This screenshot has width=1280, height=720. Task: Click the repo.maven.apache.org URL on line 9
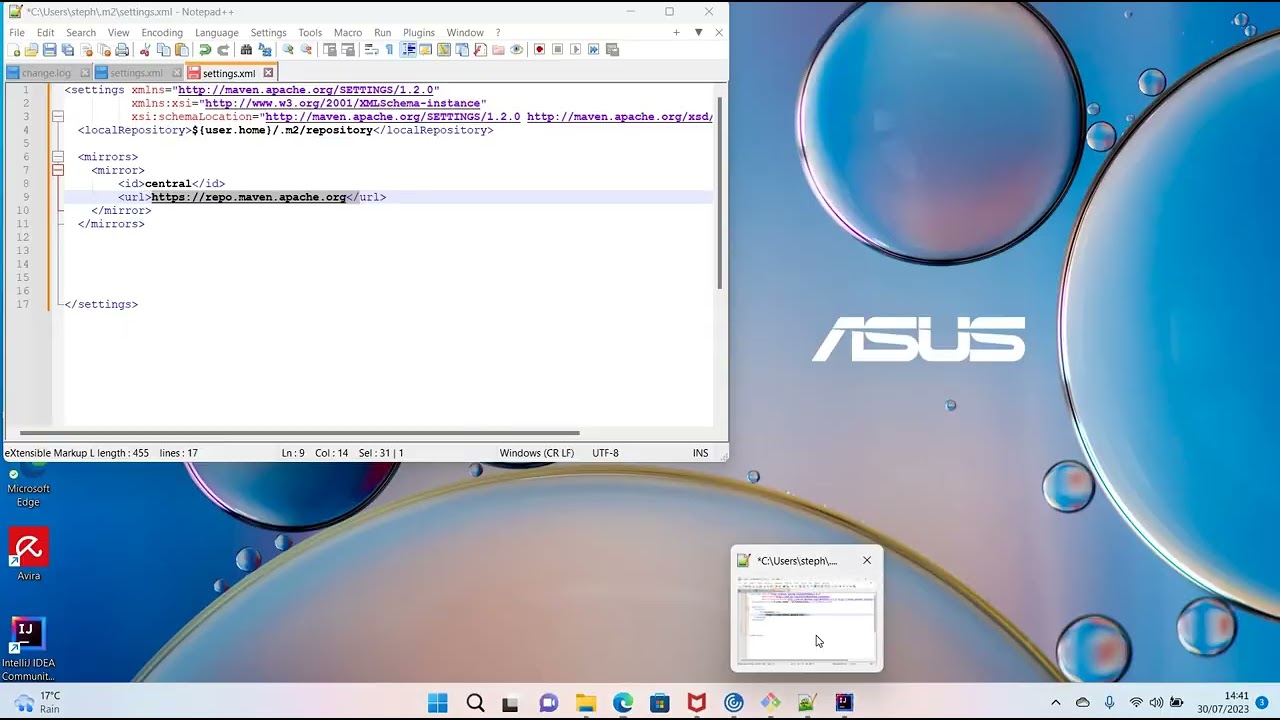tap(249, 197)
